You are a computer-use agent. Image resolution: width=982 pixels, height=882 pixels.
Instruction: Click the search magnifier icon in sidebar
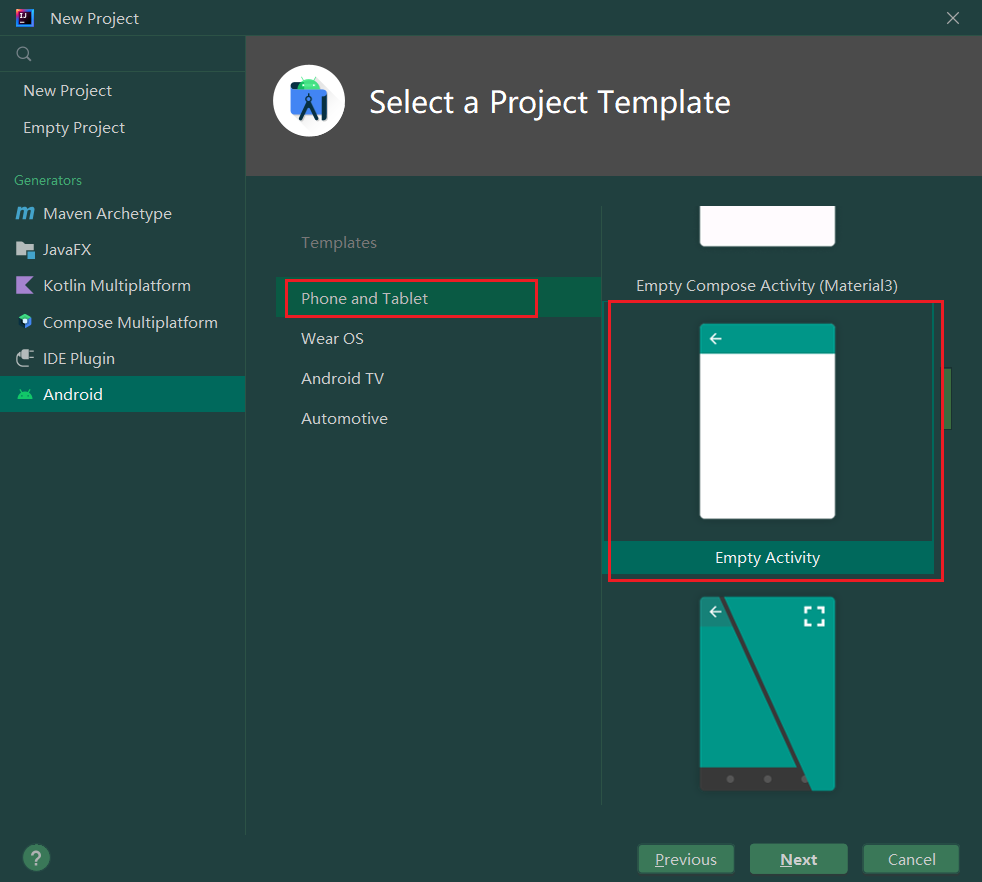(24, 54)
